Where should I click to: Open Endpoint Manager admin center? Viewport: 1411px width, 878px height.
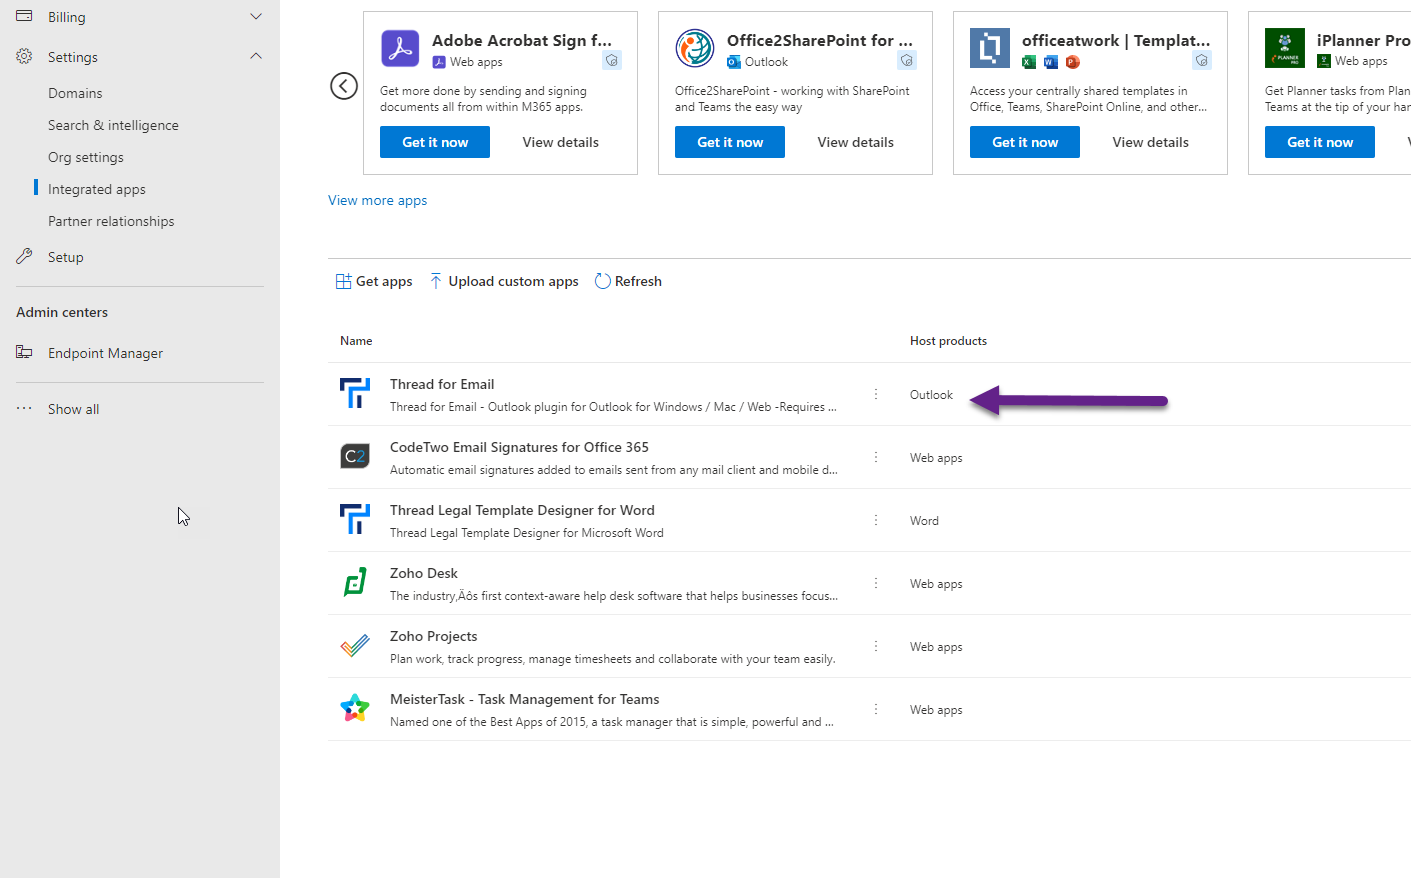pos(105,353)
